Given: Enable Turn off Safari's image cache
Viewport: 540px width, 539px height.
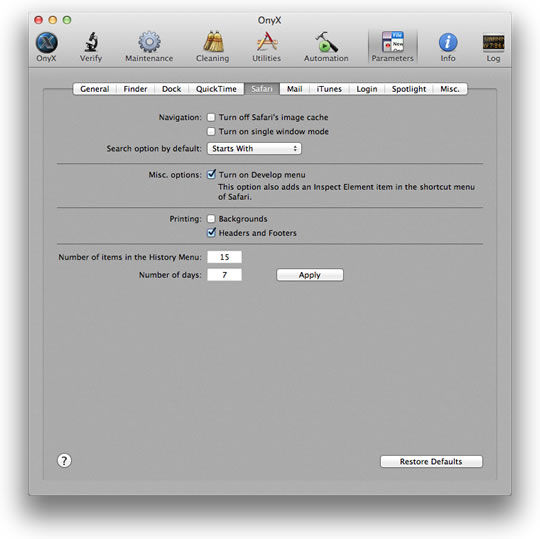Looking at the screenshot, I should coord(211,117).
